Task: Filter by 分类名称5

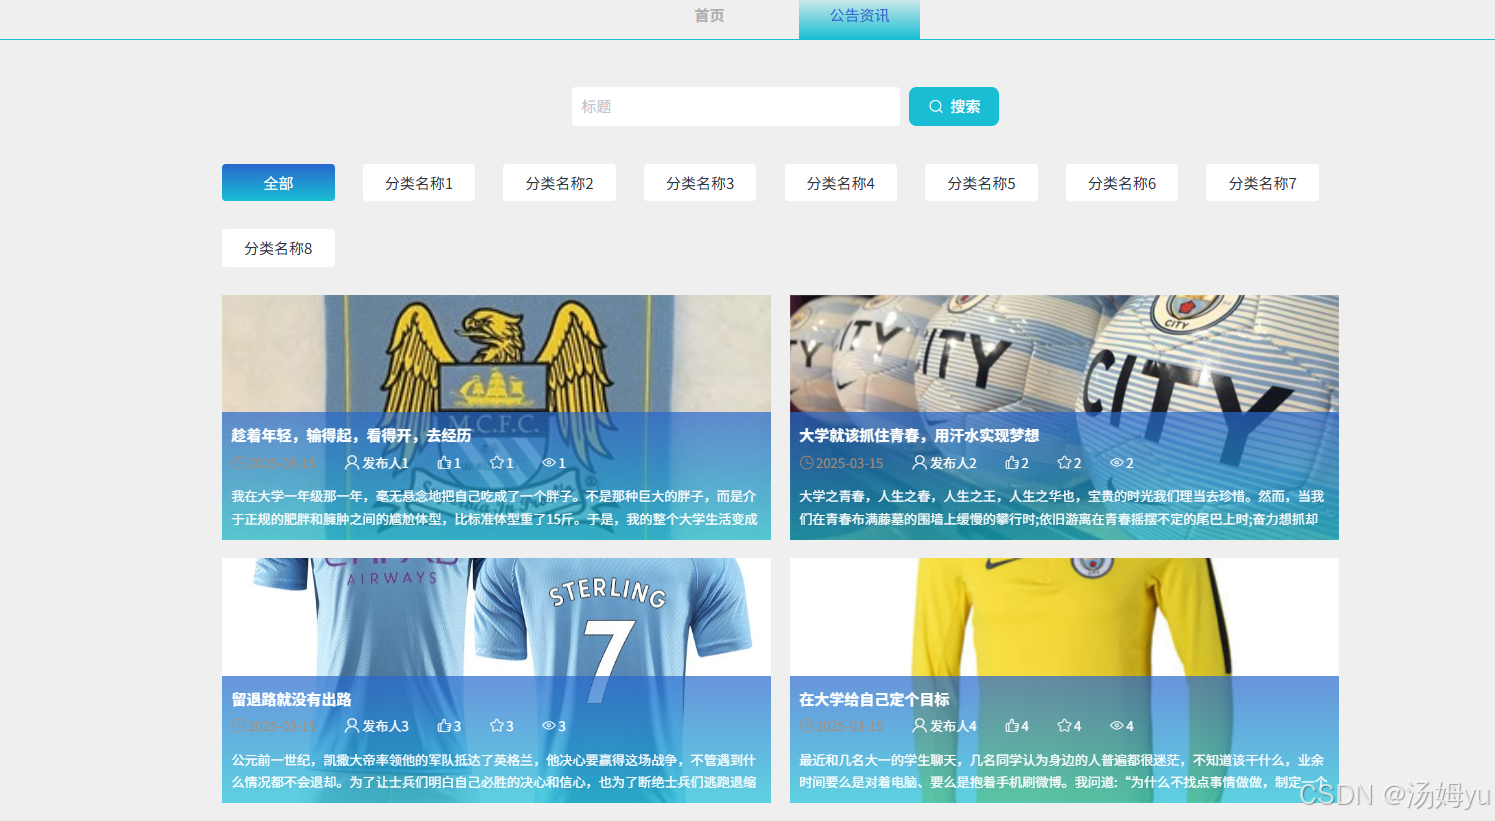Action: [981, 183]
